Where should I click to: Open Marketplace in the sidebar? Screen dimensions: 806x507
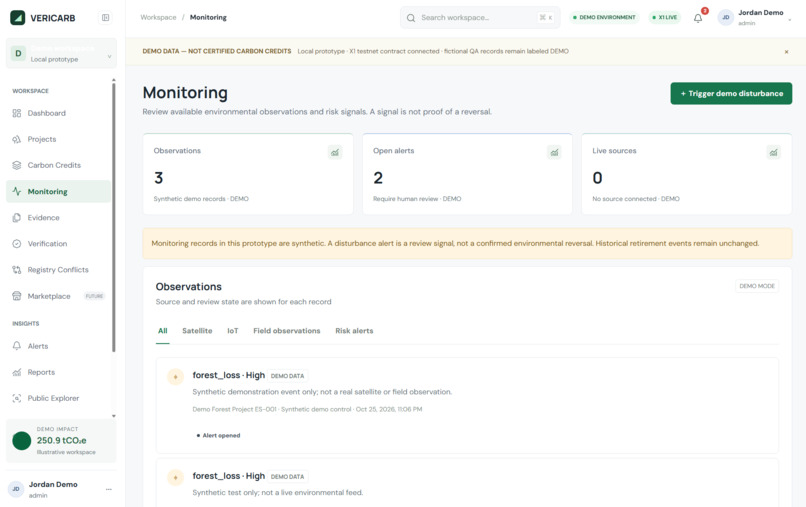pos(58,296)
